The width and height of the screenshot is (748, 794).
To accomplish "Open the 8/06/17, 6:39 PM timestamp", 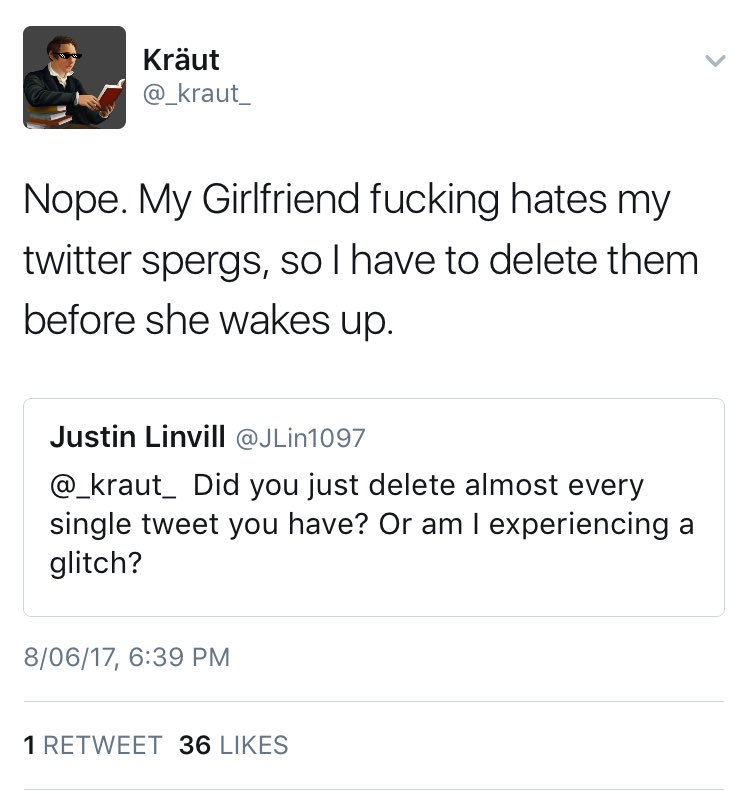I will coord(127,657).
